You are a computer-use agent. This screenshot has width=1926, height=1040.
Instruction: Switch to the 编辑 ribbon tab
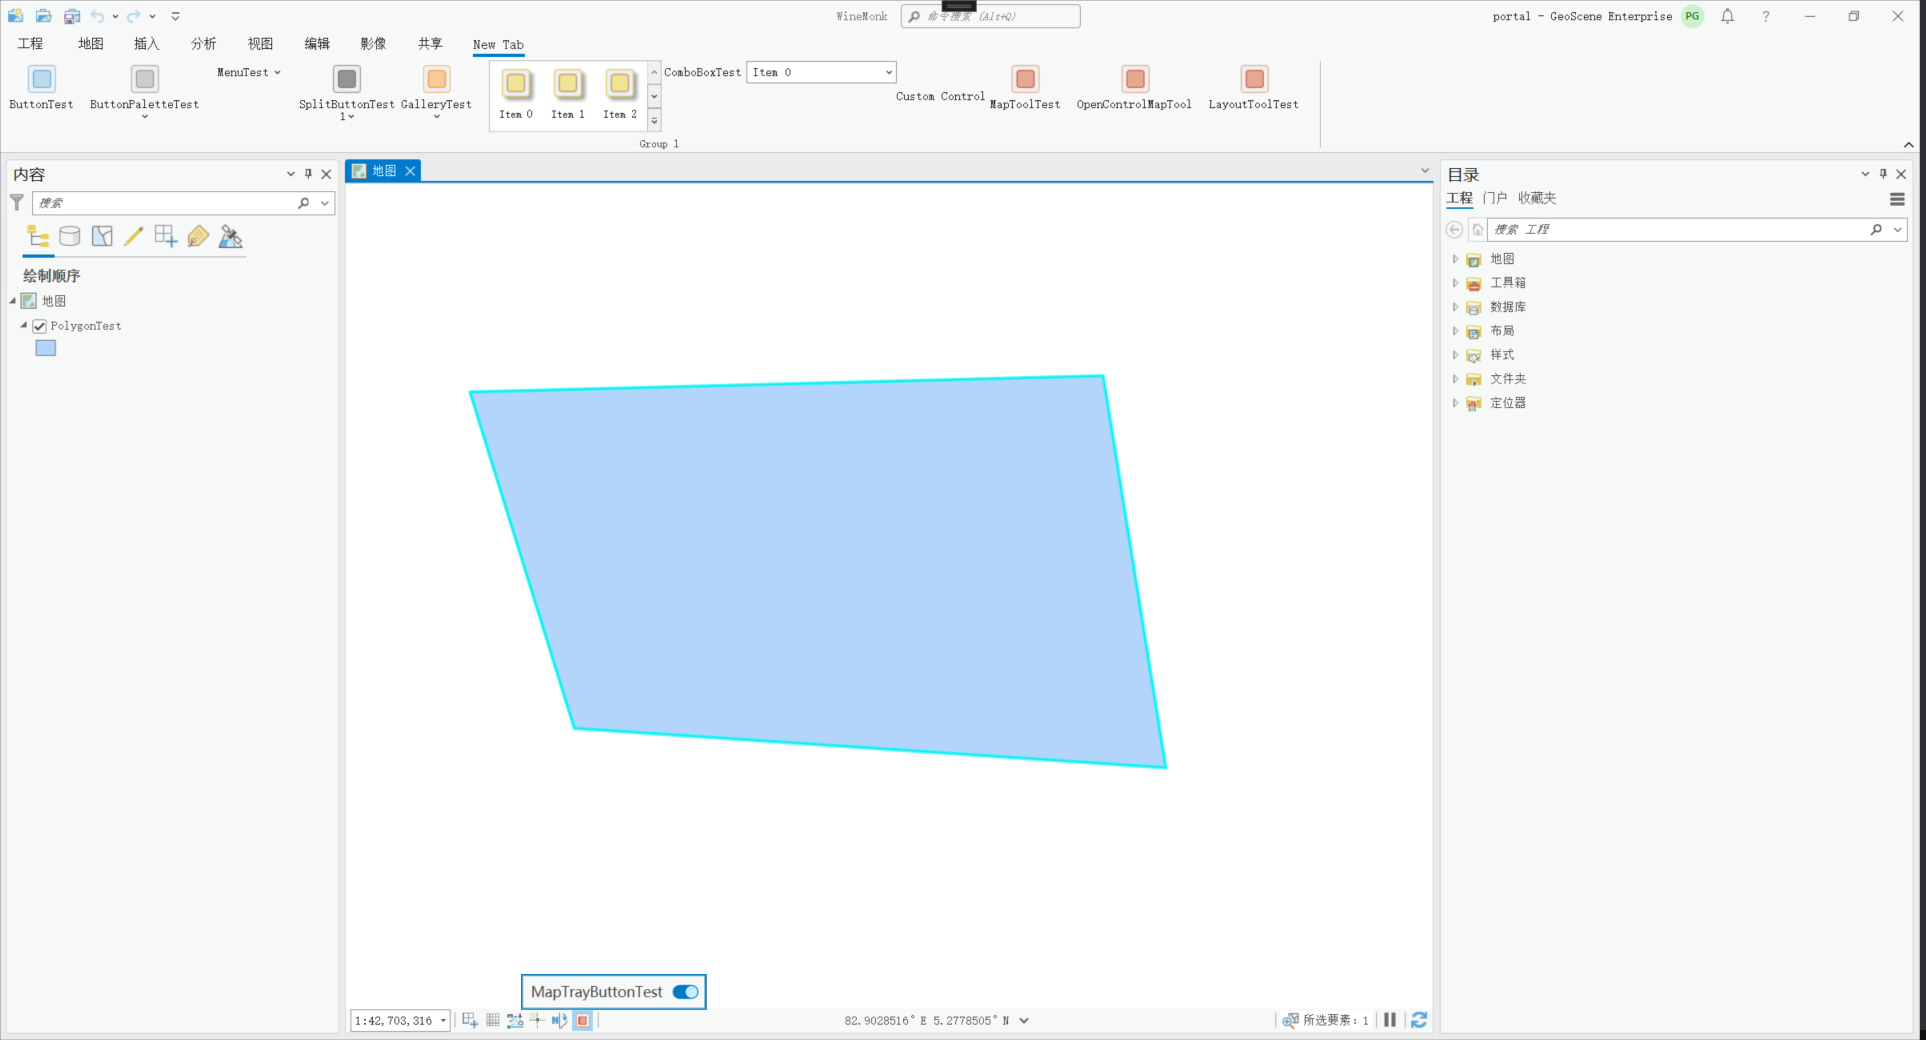point(318,44)
